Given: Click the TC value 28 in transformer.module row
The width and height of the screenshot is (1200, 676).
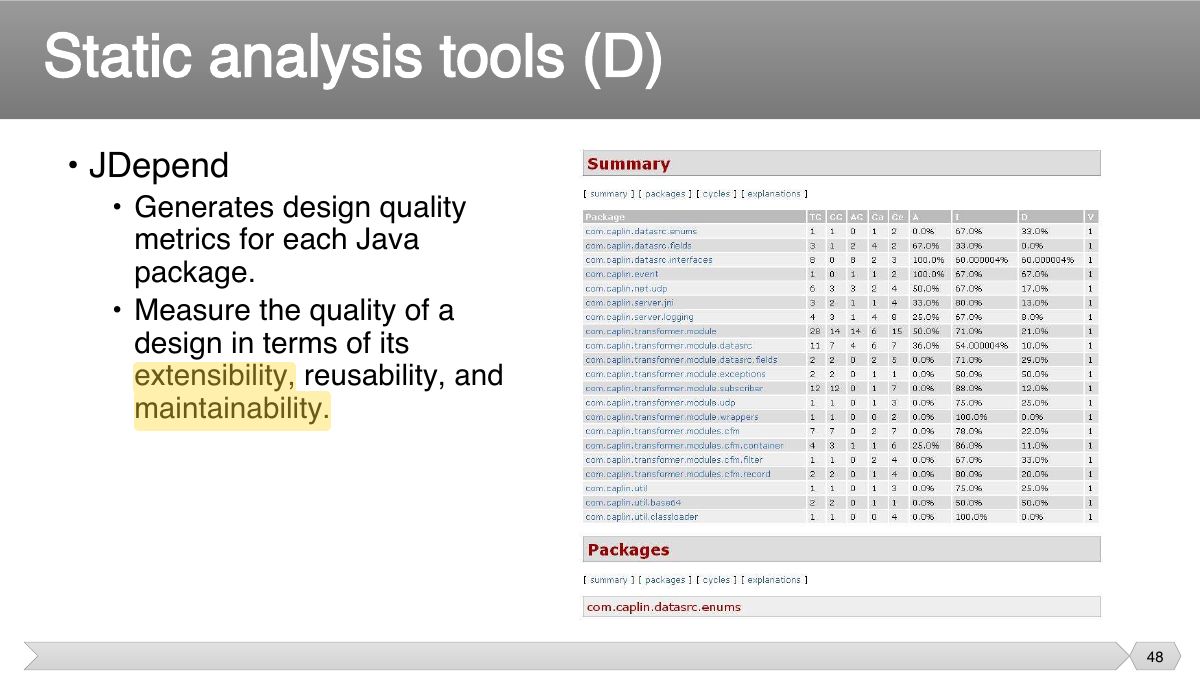Looking at the screenshot, I should pyautogui.click(x=816, y=331).
